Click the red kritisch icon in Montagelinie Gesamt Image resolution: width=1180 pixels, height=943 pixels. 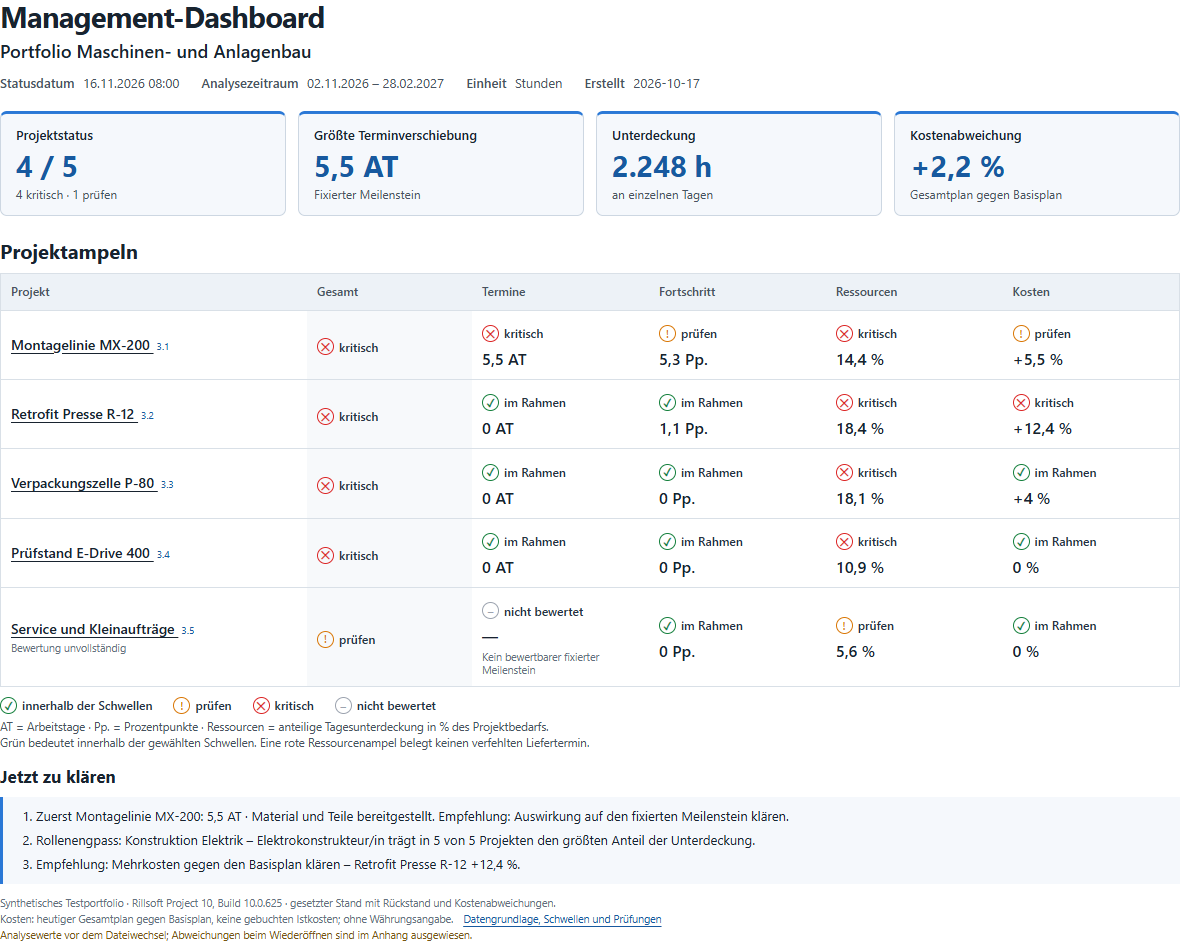point(325,347)
